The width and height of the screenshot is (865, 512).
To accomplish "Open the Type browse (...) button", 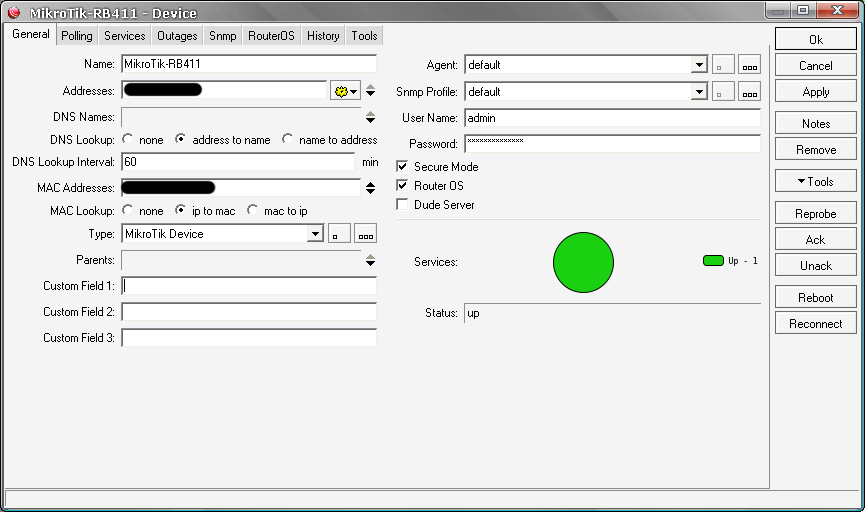I will (366, 233).
